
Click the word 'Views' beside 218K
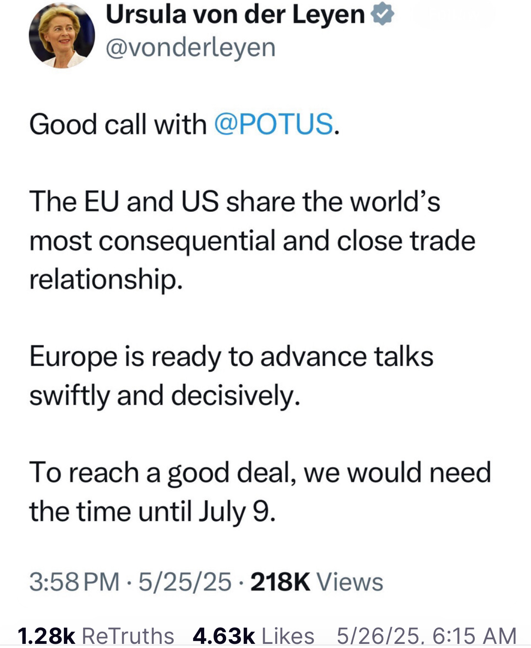350,582
